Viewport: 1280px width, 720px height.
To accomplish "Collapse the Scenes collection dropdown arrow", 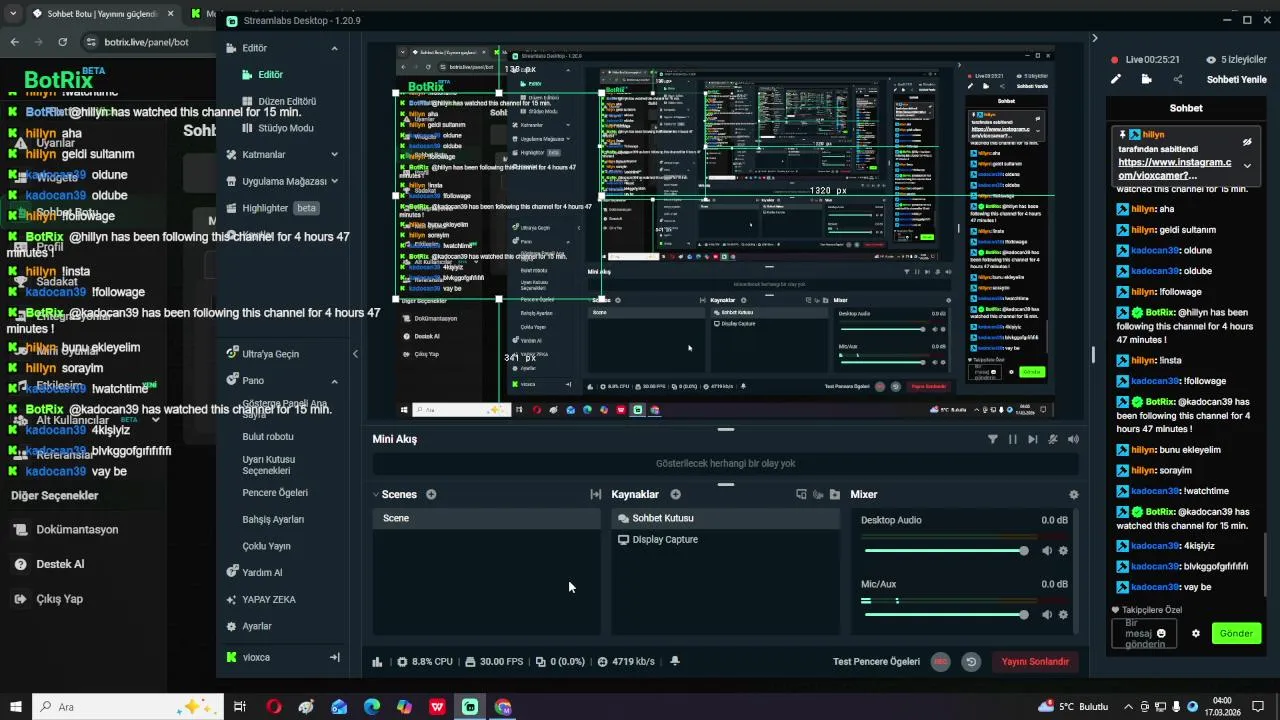I will tap(376, 494).
